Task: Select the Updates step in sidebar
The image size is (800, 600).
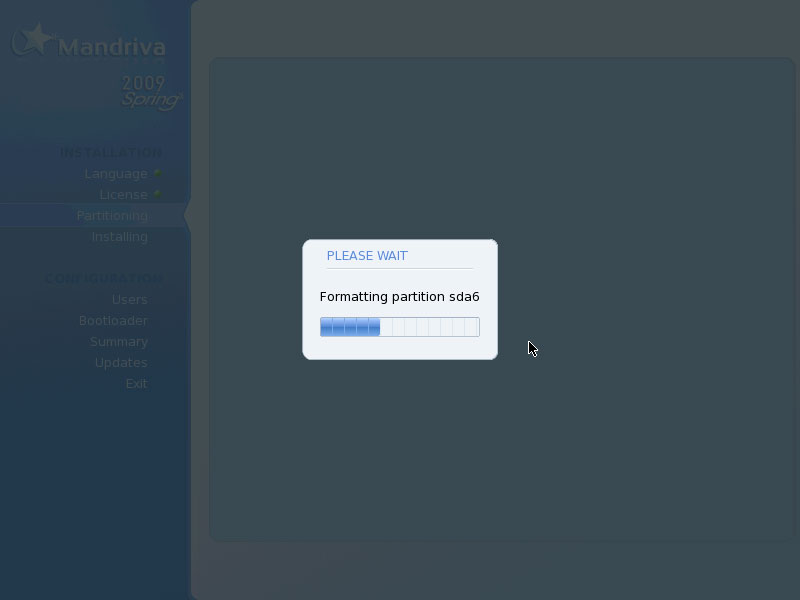Action: (x=121, y=362)
